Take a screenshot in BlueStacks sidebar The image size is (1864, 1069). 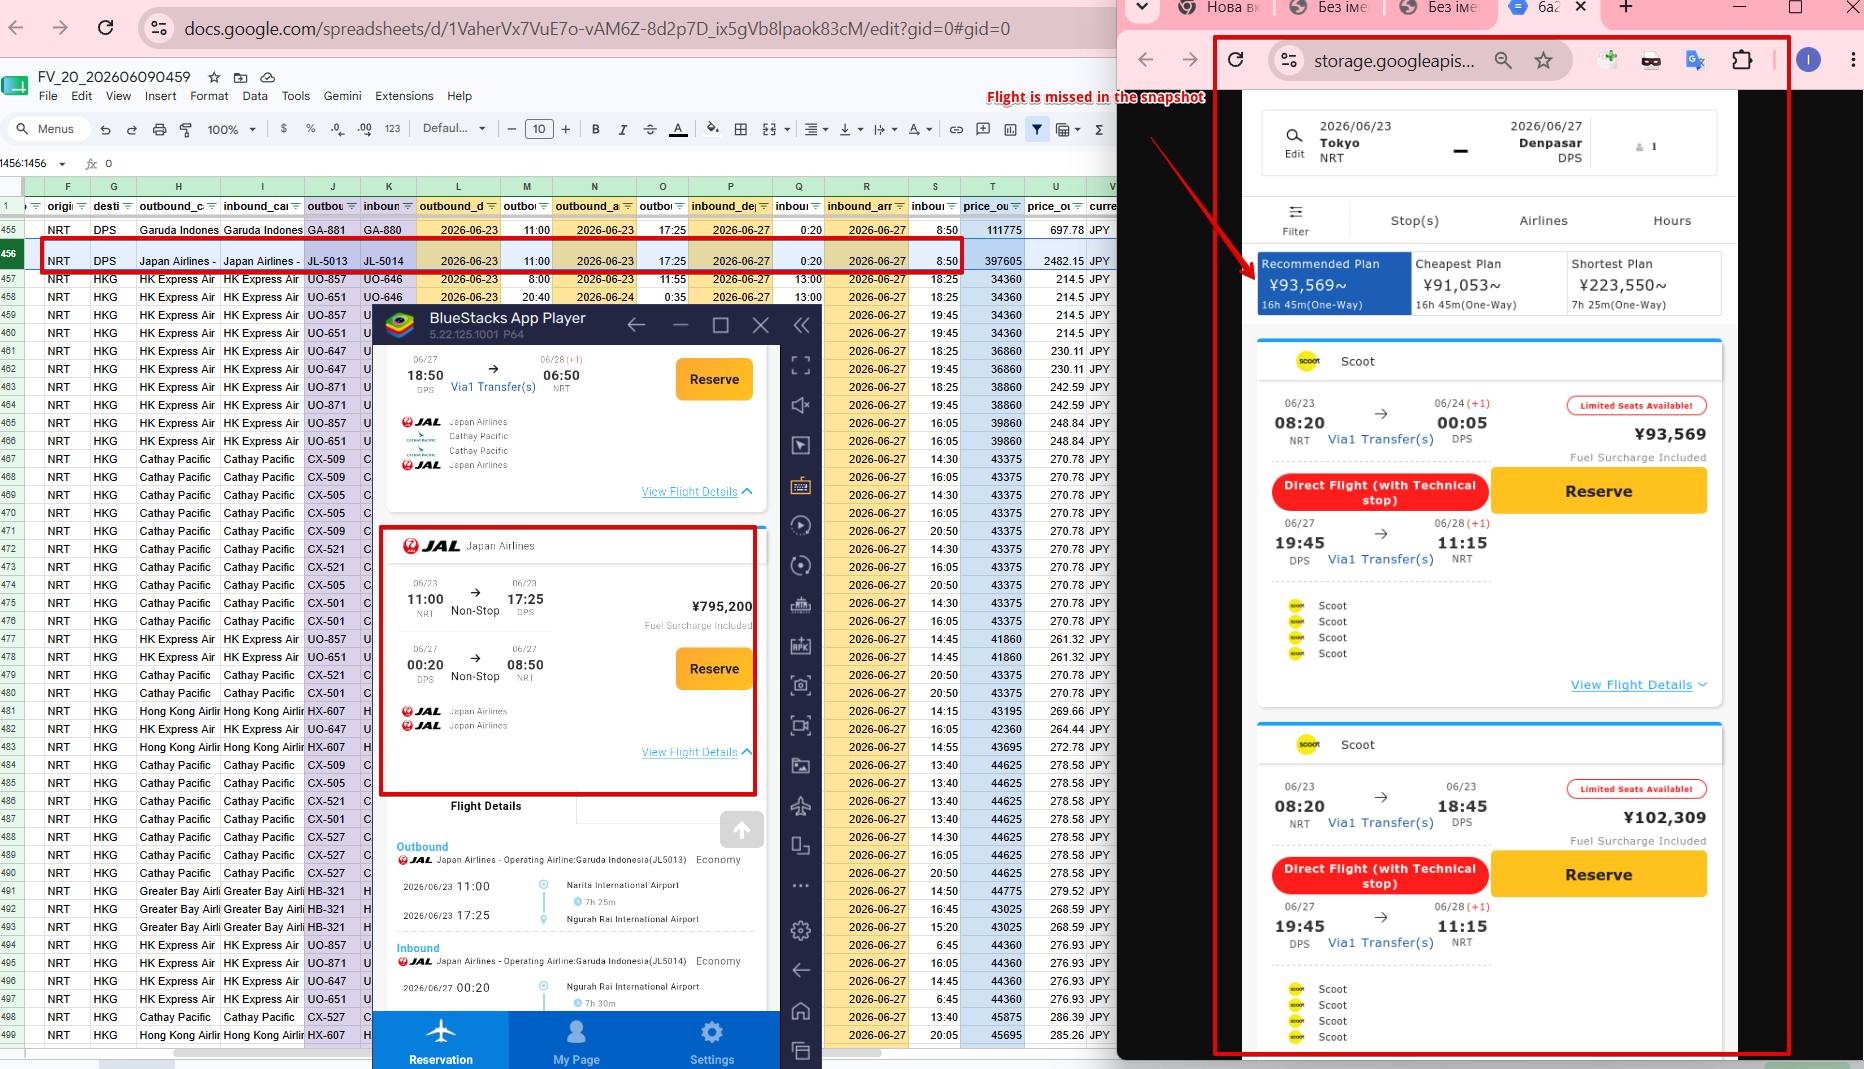click(800, 685)
